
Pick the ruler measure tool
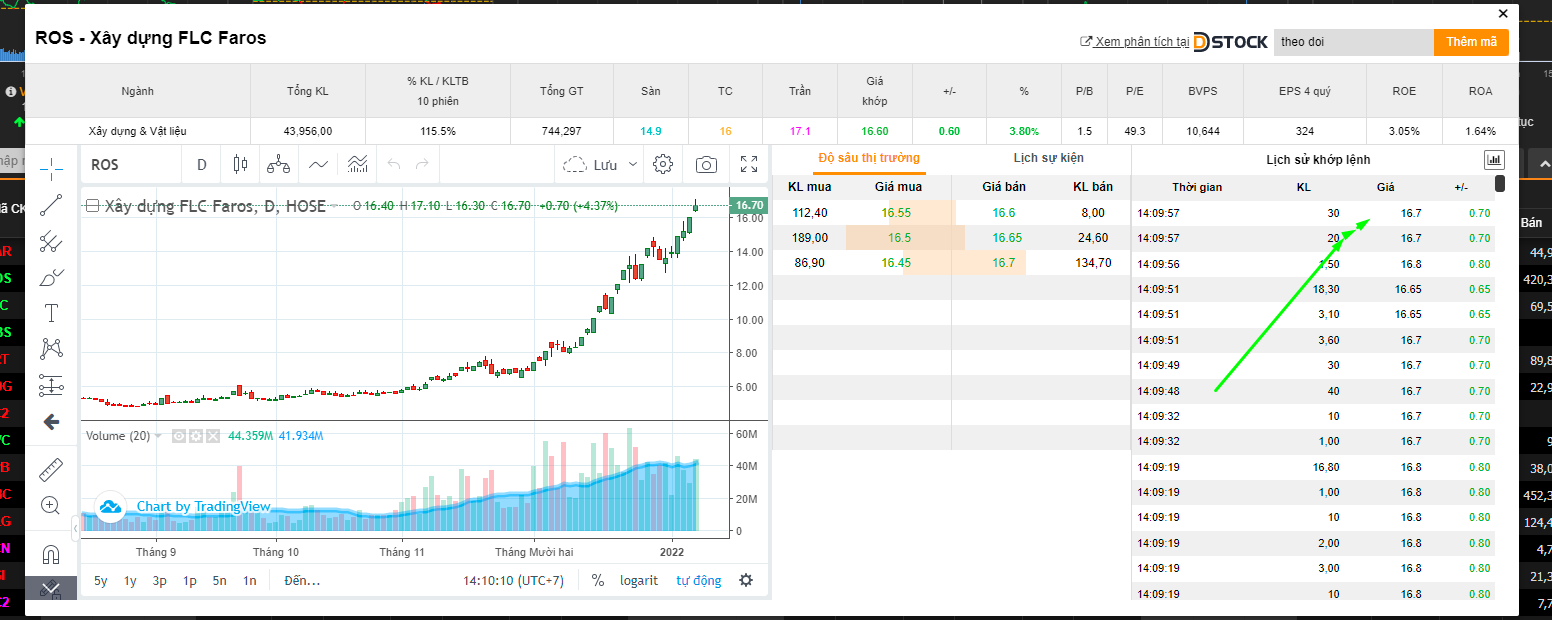[51, 469]
